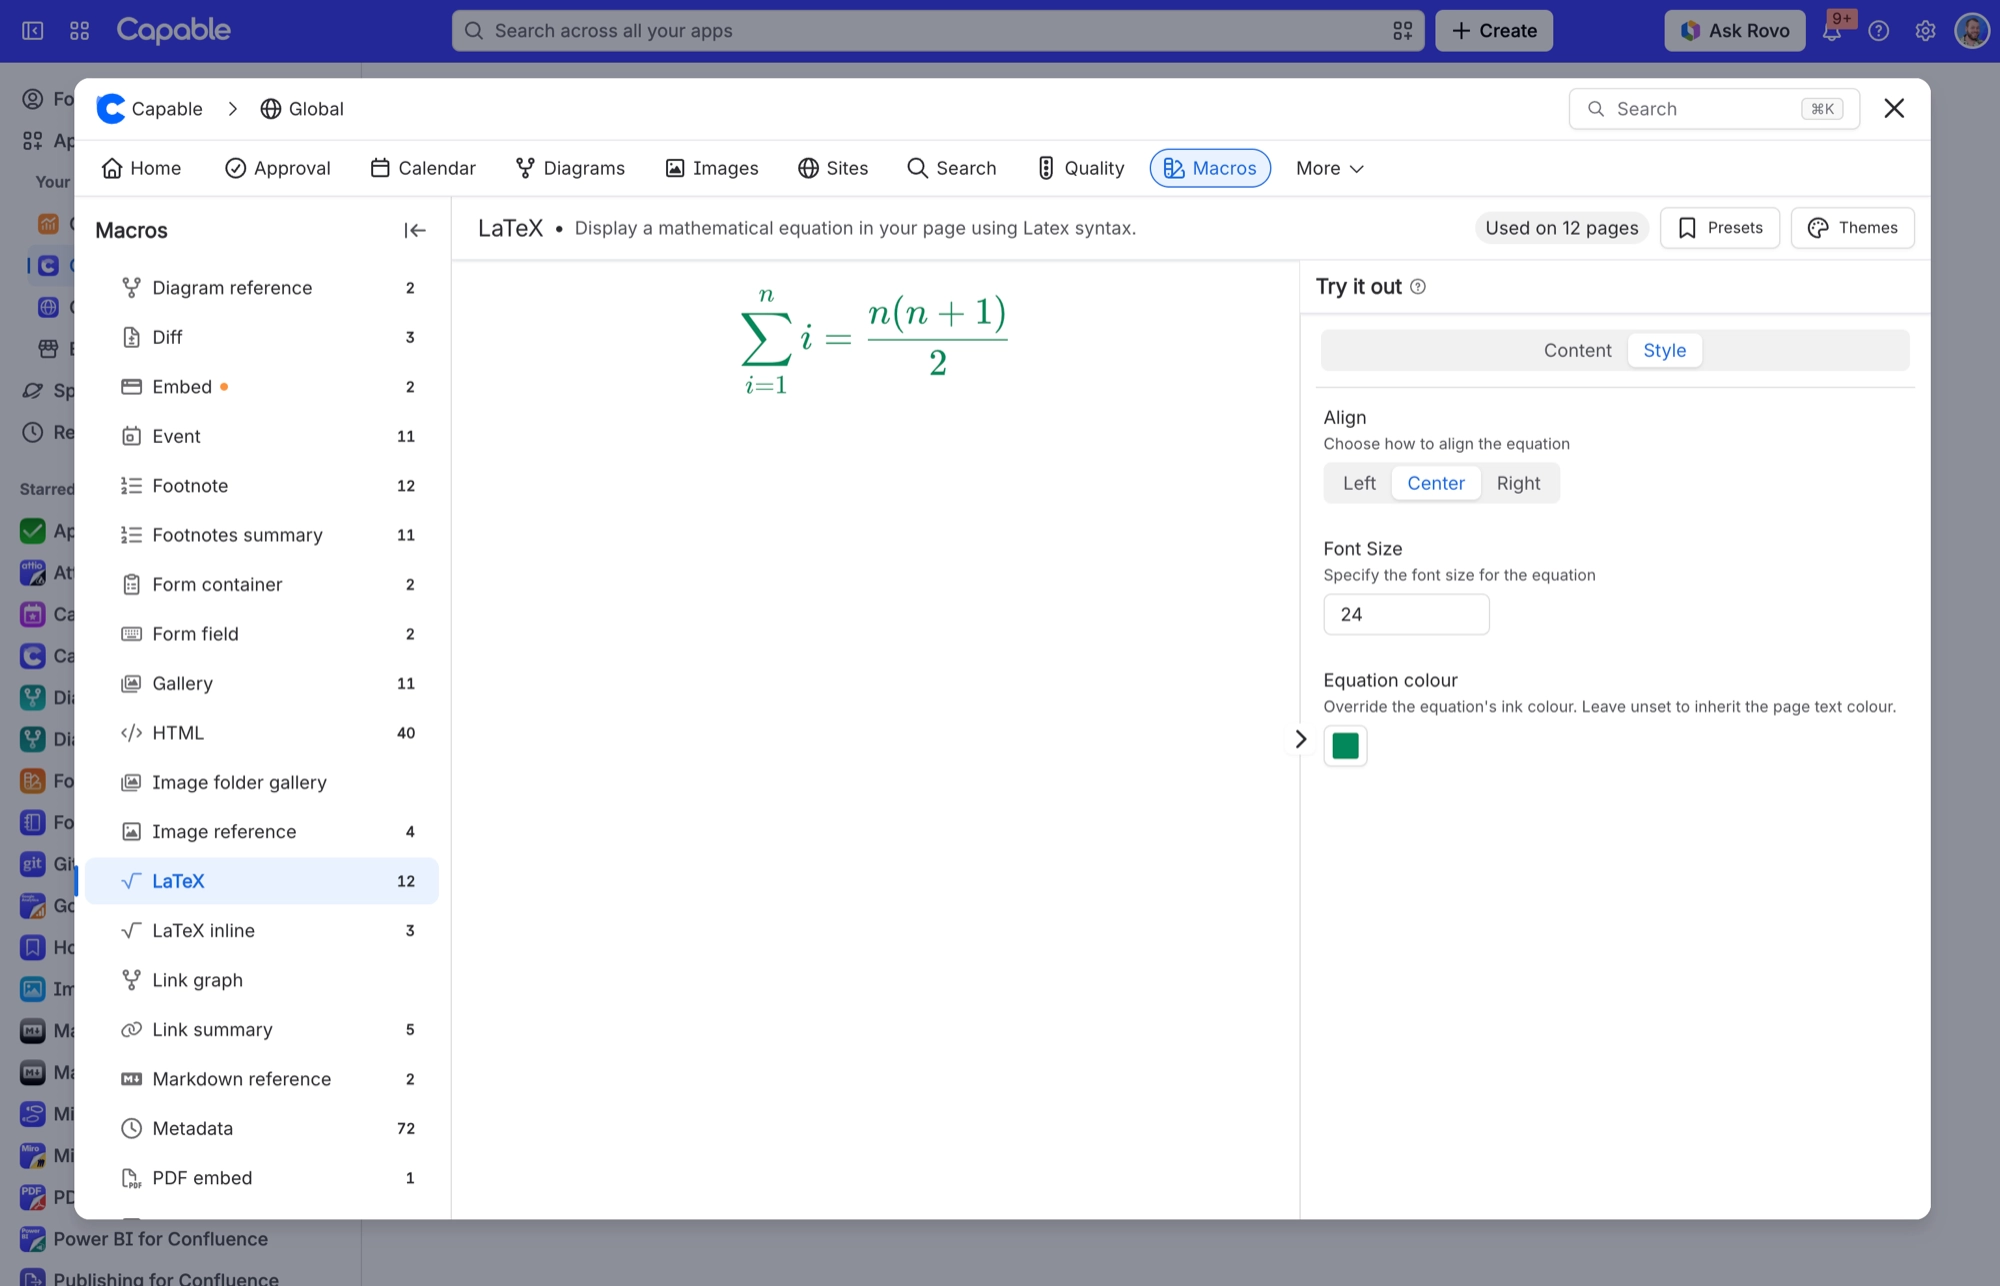Click the Font Size input field

(x=1406, y=614)
